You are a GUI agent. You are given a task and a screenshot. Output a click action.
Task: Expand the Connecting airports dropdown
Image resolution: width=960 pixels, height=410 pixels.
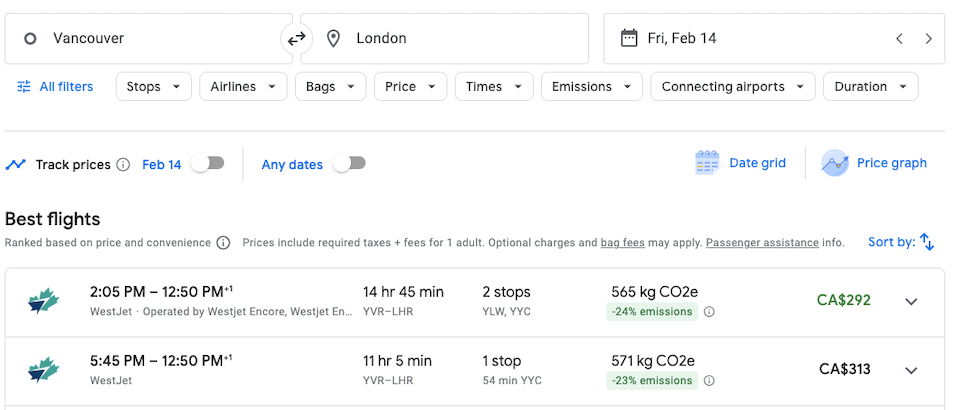pos(733,86)
